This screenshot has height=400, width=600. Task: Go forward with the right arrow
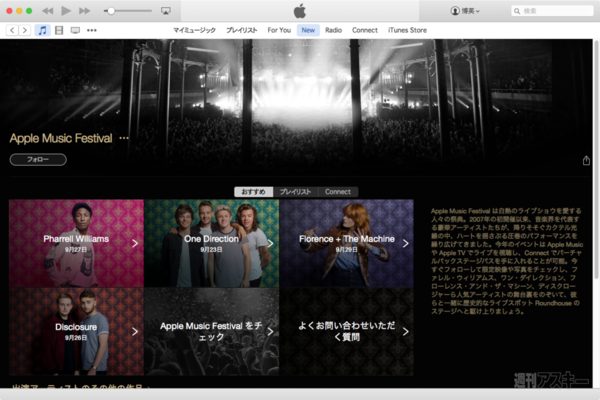(24, 30)
